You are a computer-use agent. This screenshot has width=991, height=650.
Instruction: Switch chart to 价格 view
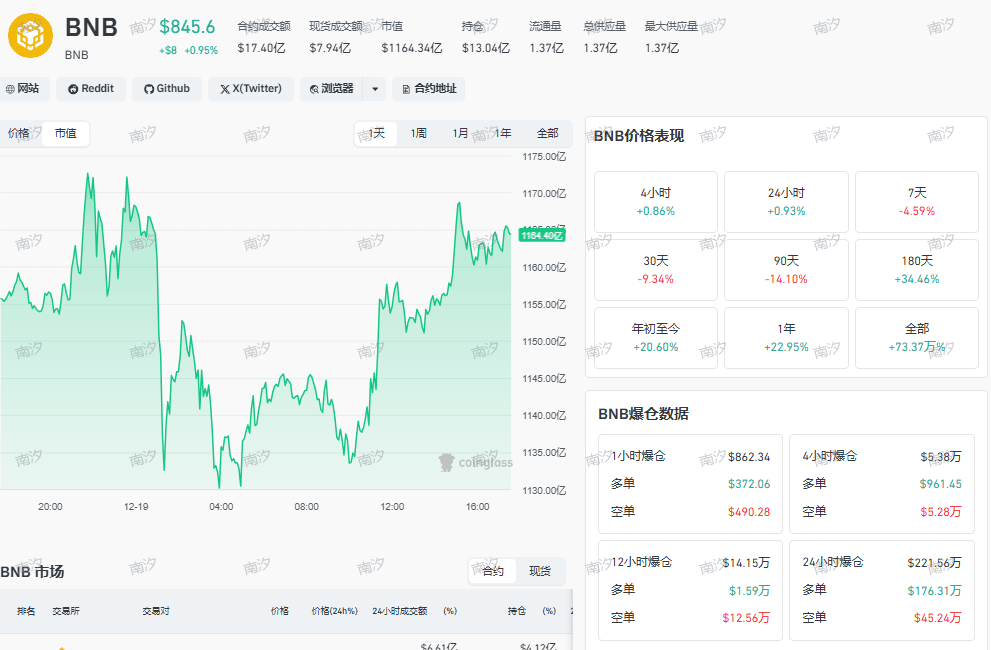(x=19, y=133)
